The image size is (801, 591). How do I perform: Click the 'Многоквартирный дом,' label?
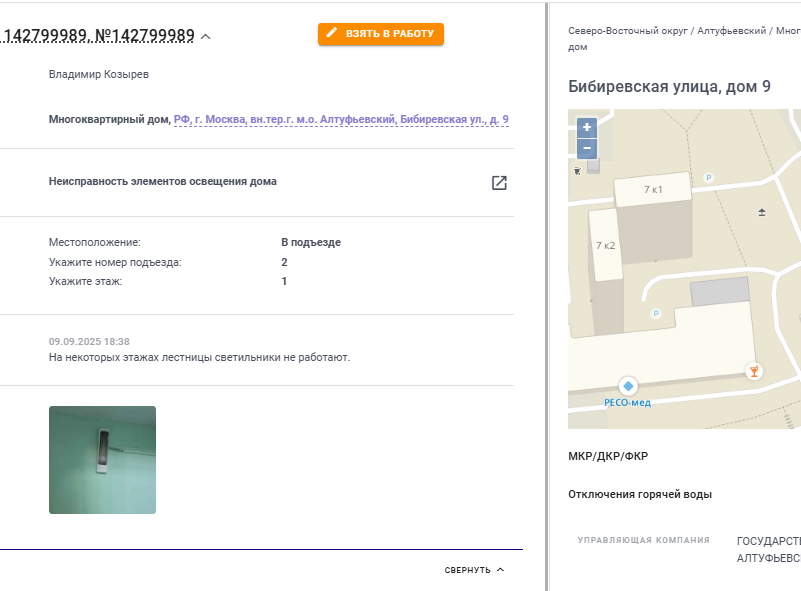tap(110, 119)
